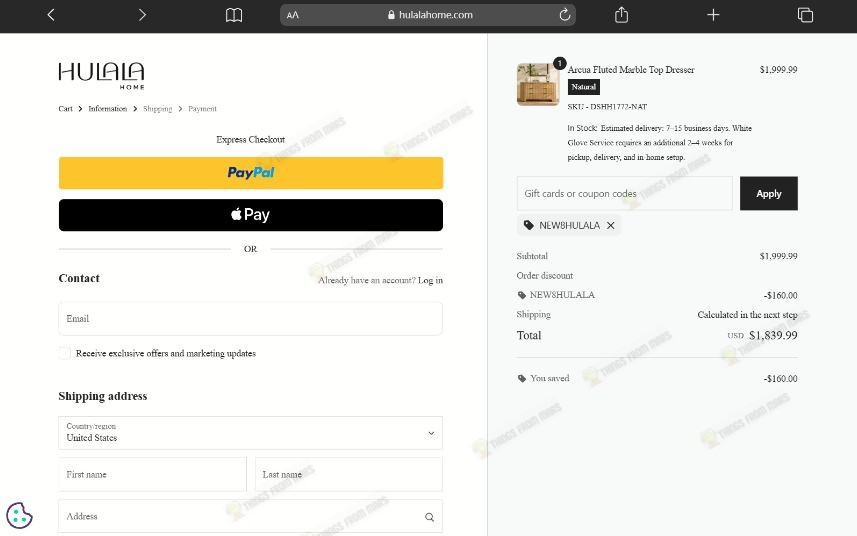
Task: Pay with the Apple Pay button
Action: click(251, 215)
